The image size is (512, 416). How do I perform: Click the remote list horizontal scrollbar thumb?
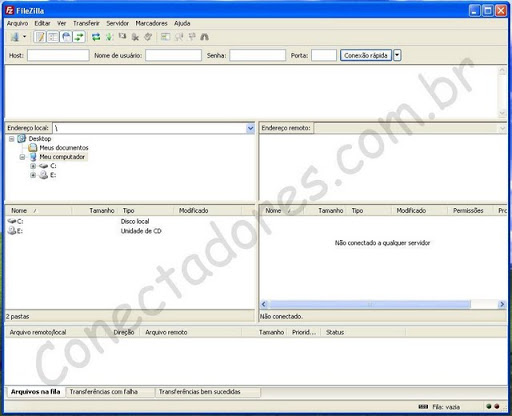[x=369, y=304]
